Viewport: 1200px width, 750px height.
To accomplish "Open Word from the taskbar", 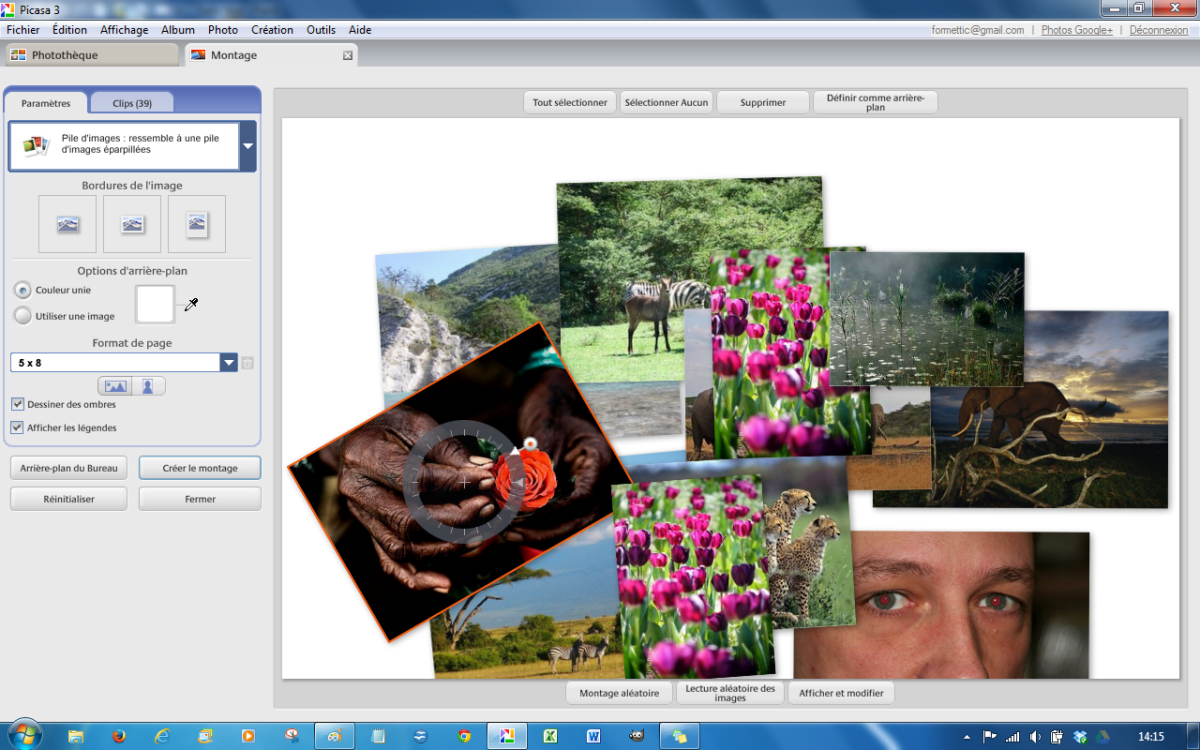I will click(593, 736).
